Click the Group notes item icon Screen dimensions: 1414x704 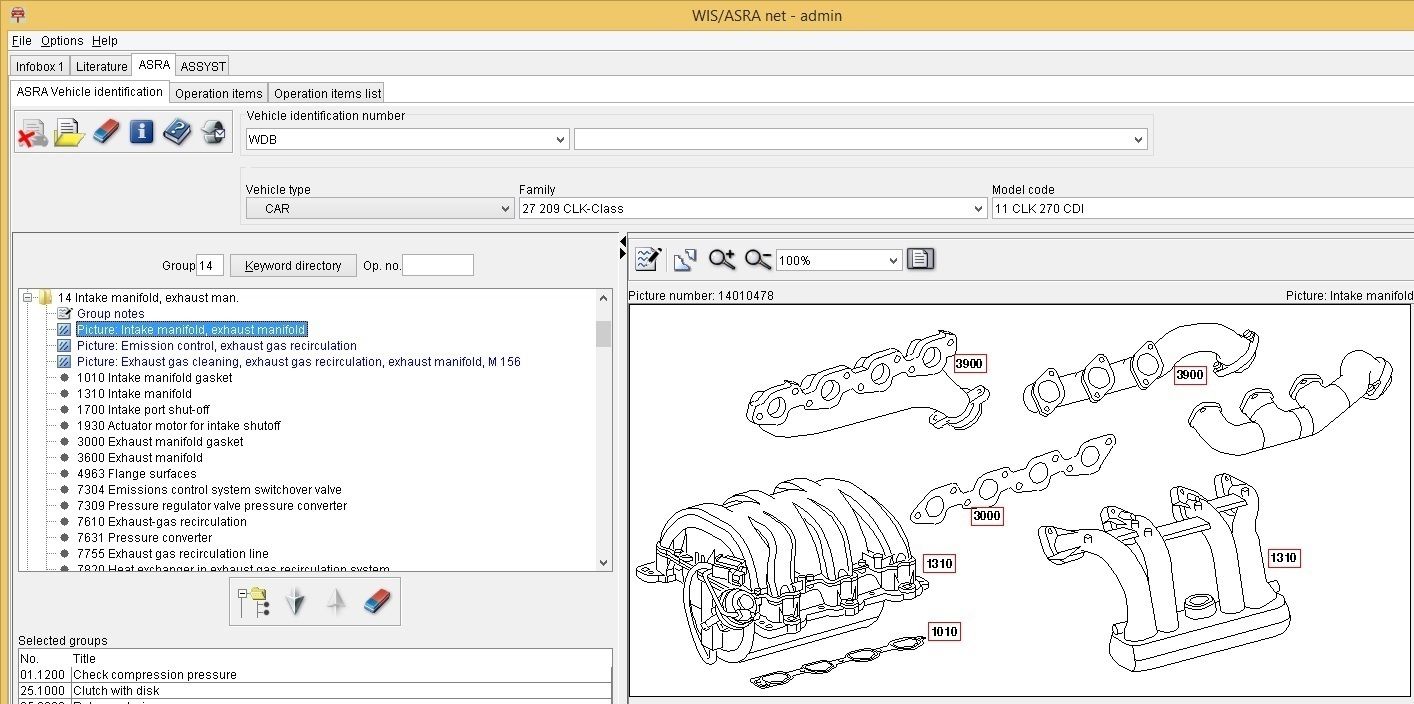click(64, 314)
